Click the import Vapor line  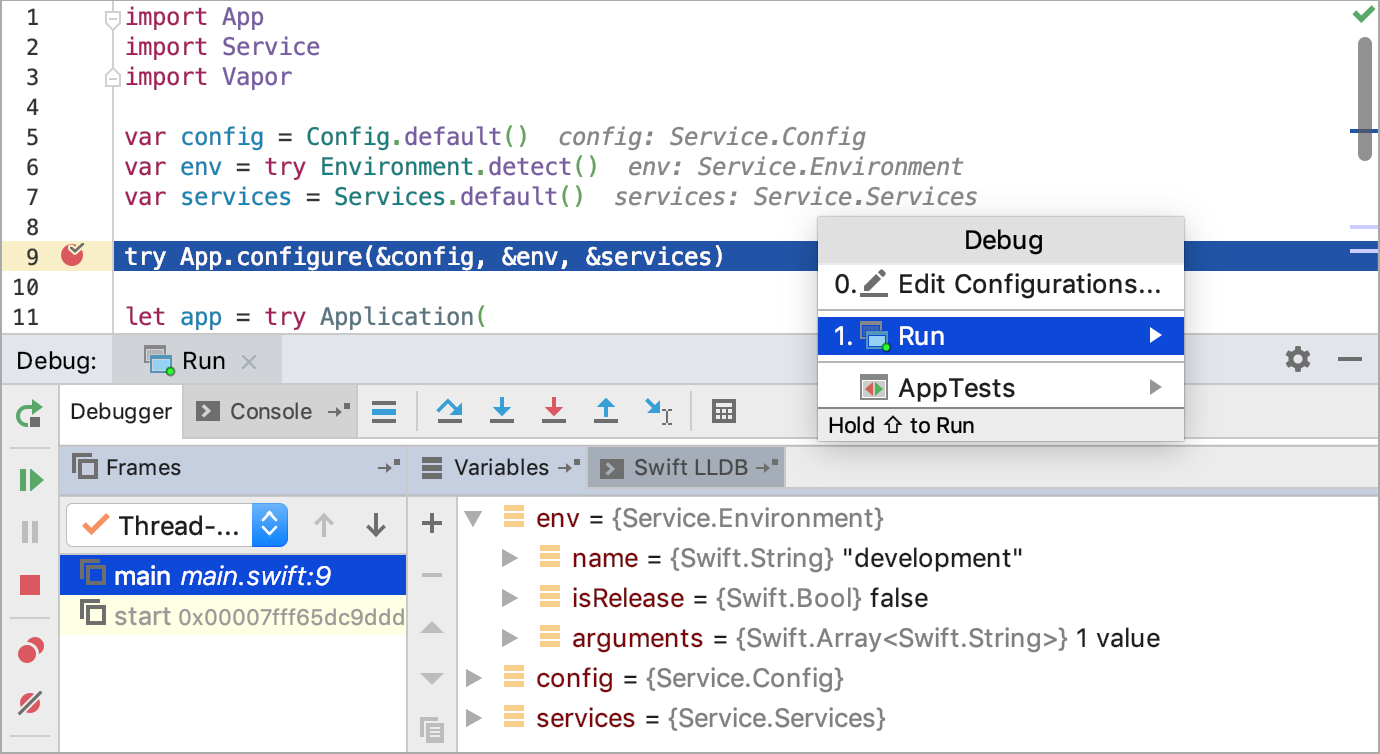coord(208,77)
